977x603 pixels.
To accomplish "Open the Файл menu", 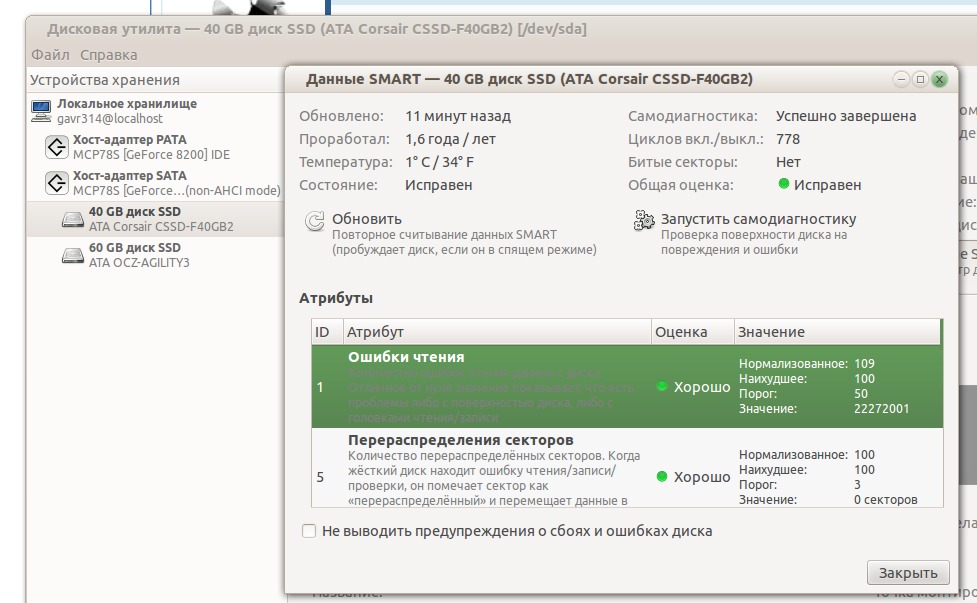I will [x=50, y=55].
